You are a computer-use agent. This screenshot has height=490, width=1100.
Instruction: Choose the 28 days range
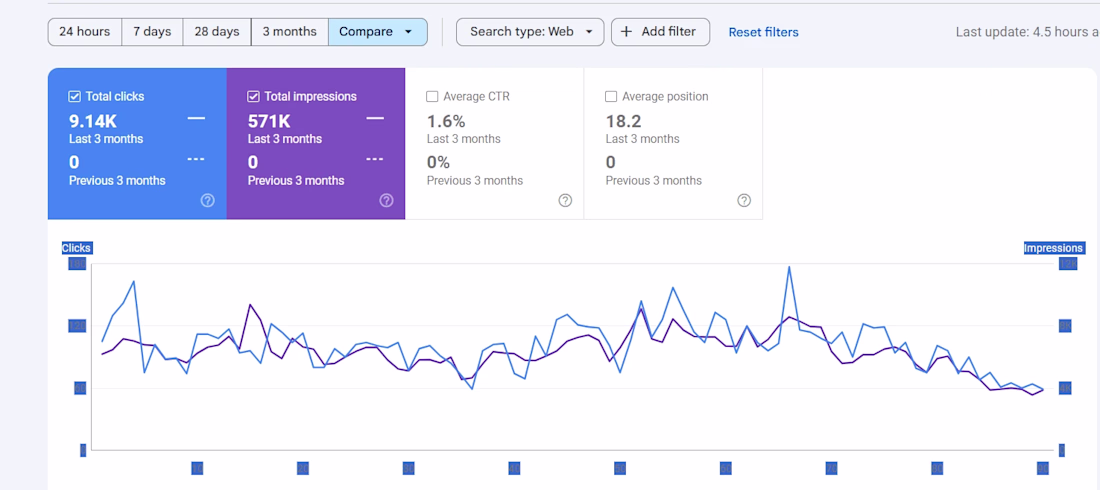[x=217, y=32]
